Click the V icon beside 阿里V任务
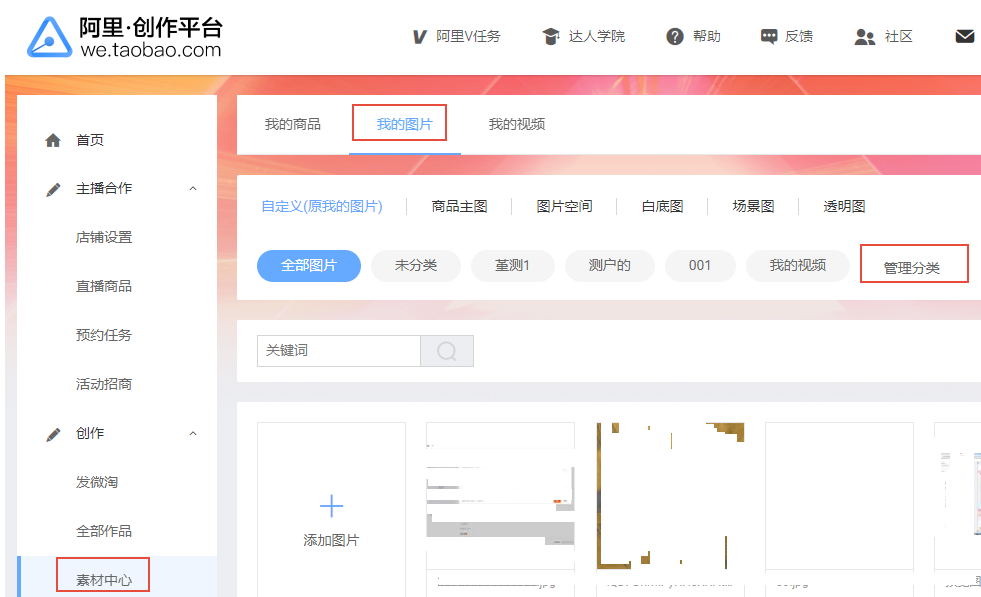981x597 pixels. [420, 37]
